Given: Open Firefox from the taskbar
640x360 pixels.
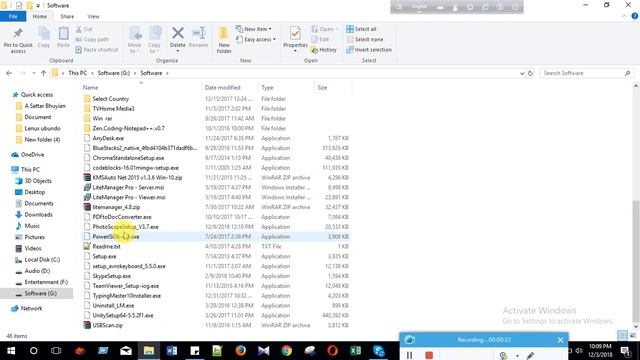Looking at the screenshot, I should (240, 351).
